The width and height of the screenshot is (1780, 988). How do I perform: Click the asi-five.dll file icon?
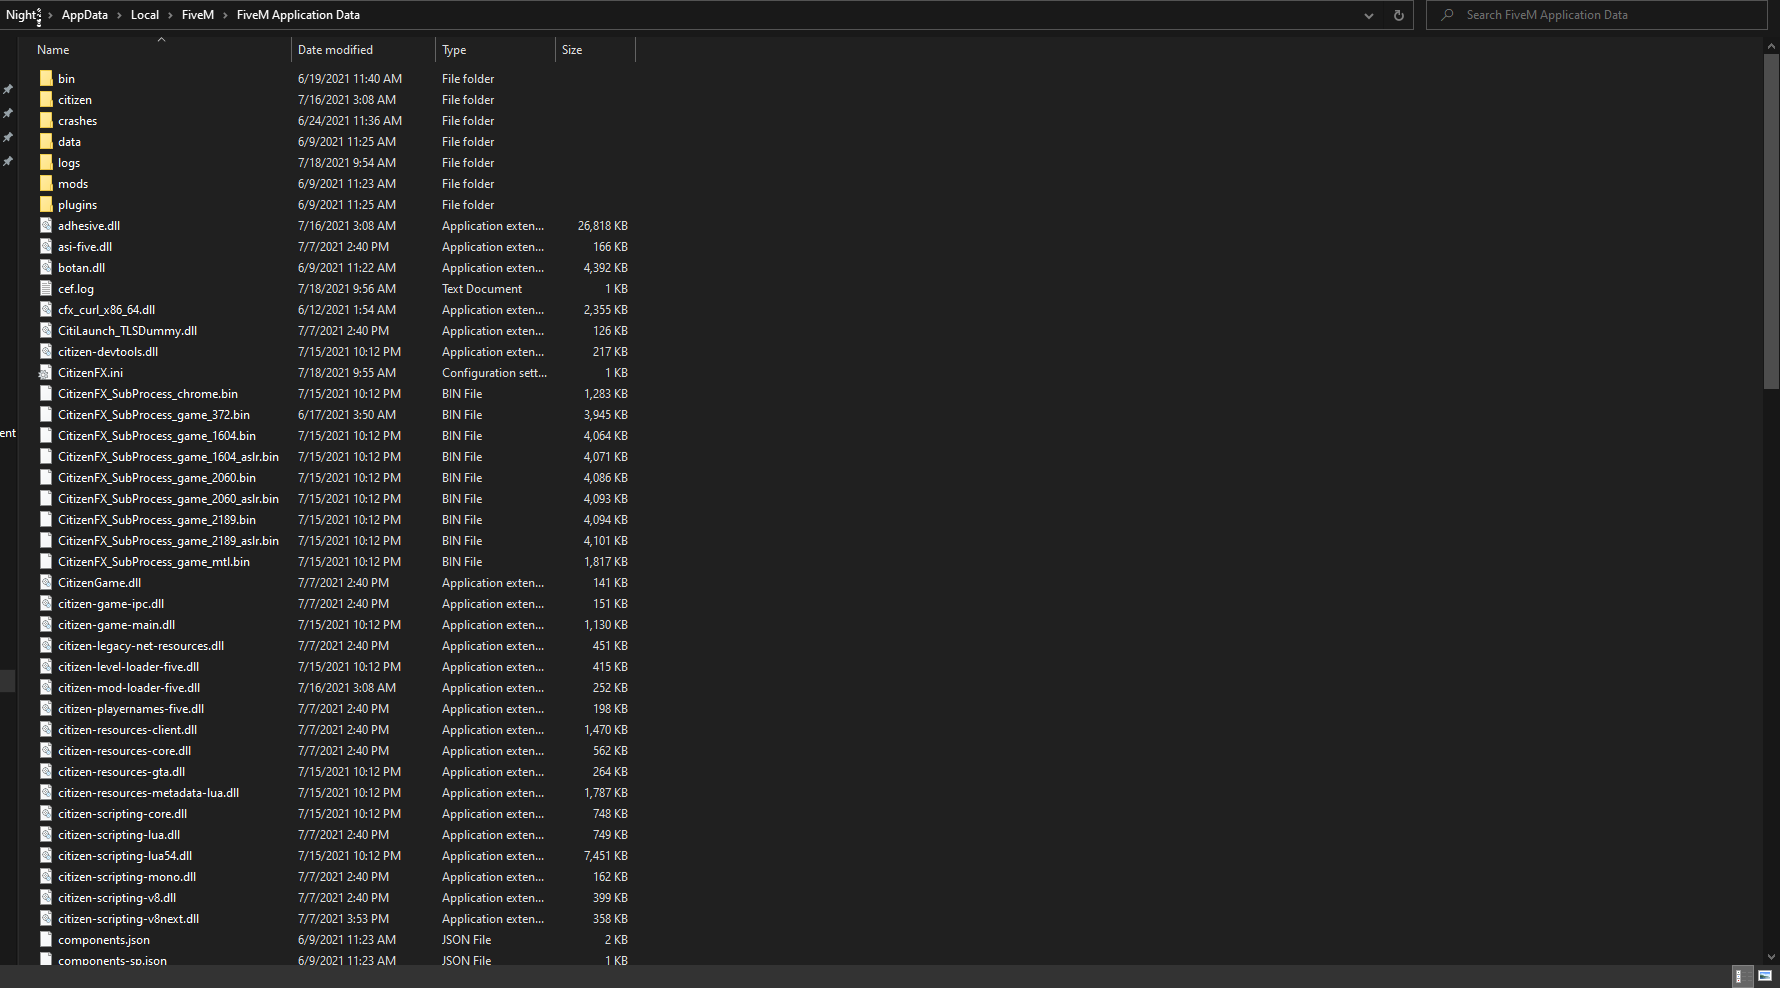[x=46, y=246]
